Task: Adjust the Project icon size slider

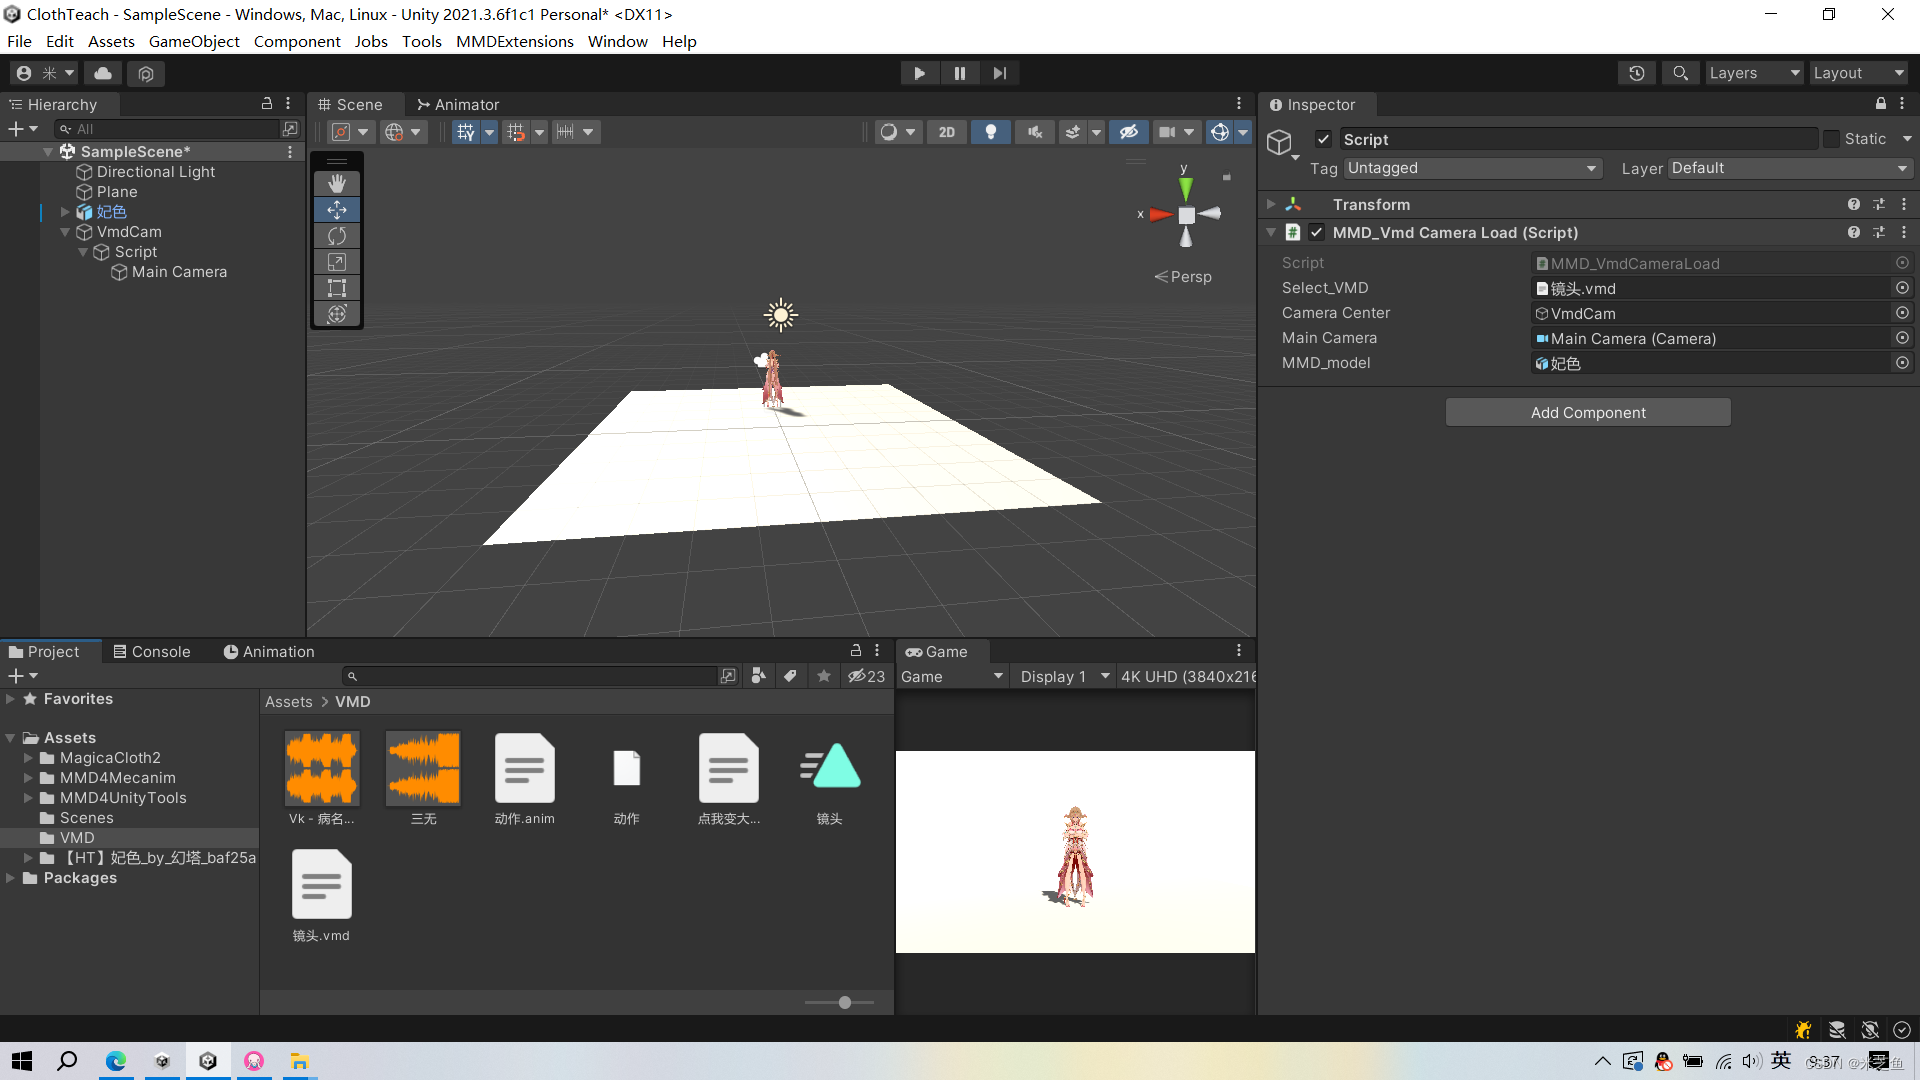Action: point(845,1002)
